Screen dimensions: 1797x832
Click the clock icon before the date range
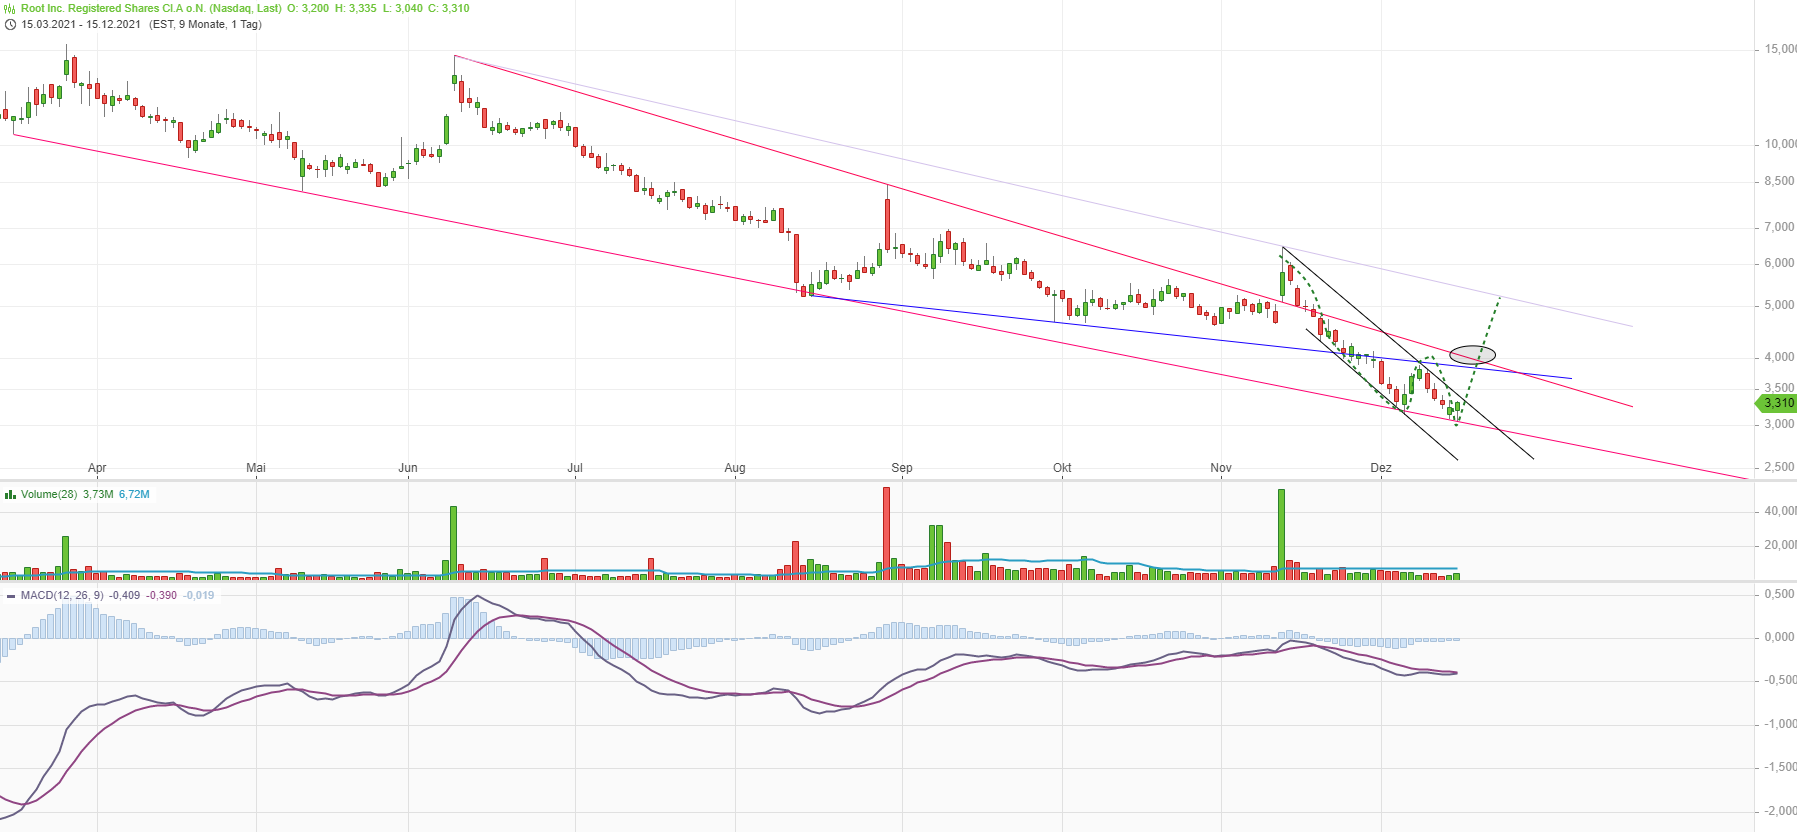pyautogui.click(x=10, y=24)
